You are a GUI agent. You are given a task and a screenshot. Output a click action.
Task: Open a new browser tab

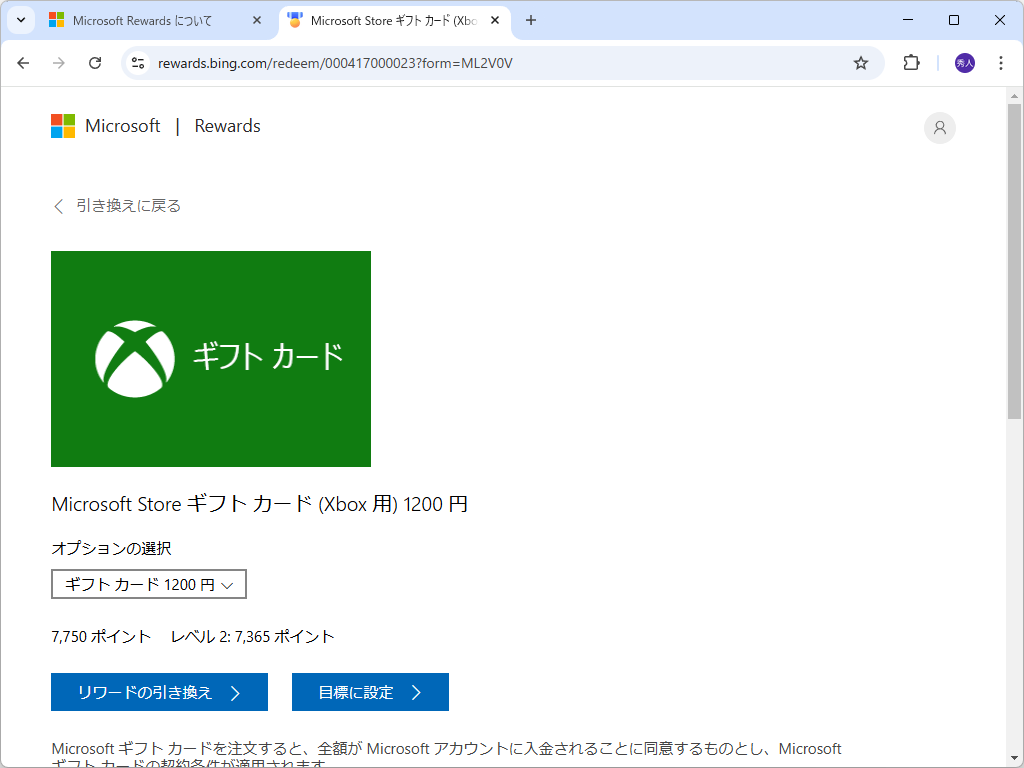click(531, 20)
